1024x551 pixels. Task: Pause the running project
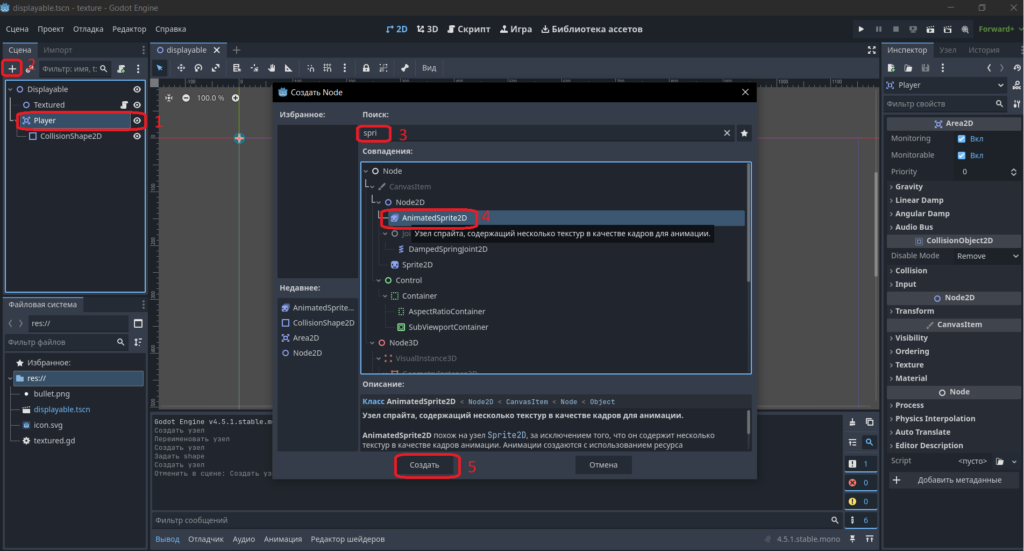(x=878, y=29)
